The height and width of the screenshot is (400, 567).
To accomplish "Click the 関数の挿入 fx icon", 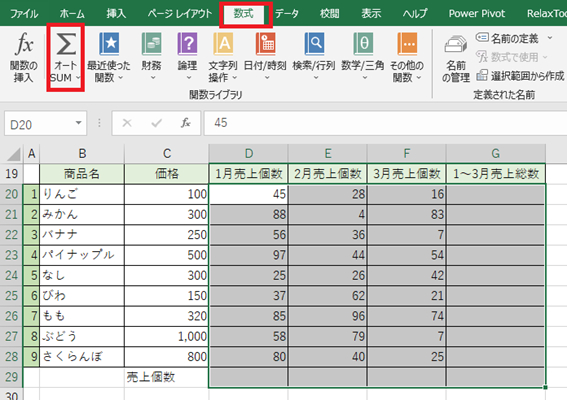I will [x=24, y=43].
